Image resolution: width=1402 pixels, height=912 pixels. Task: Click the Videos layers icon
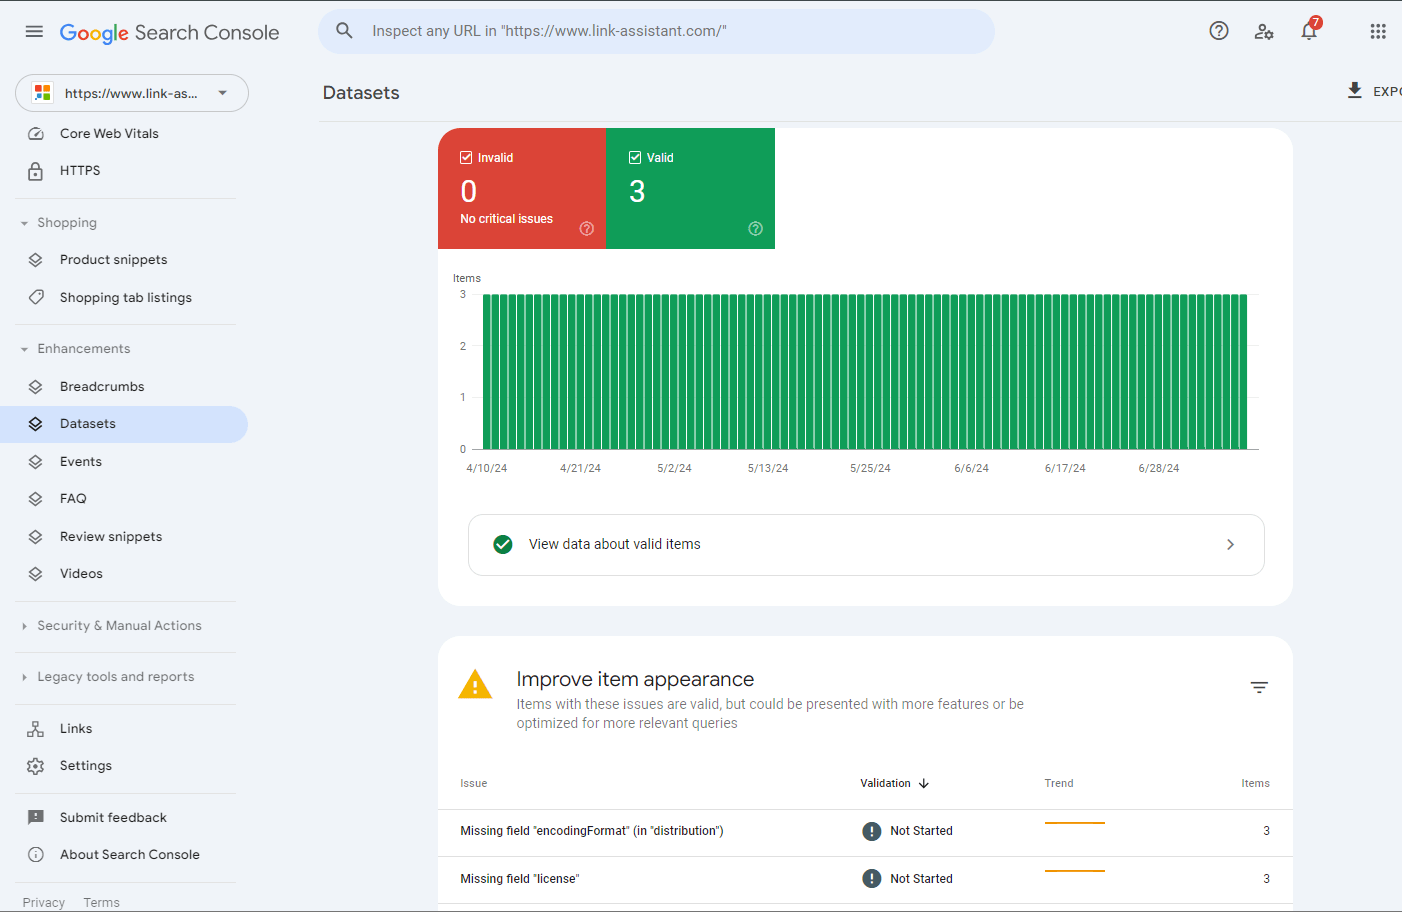click(36, 574)
